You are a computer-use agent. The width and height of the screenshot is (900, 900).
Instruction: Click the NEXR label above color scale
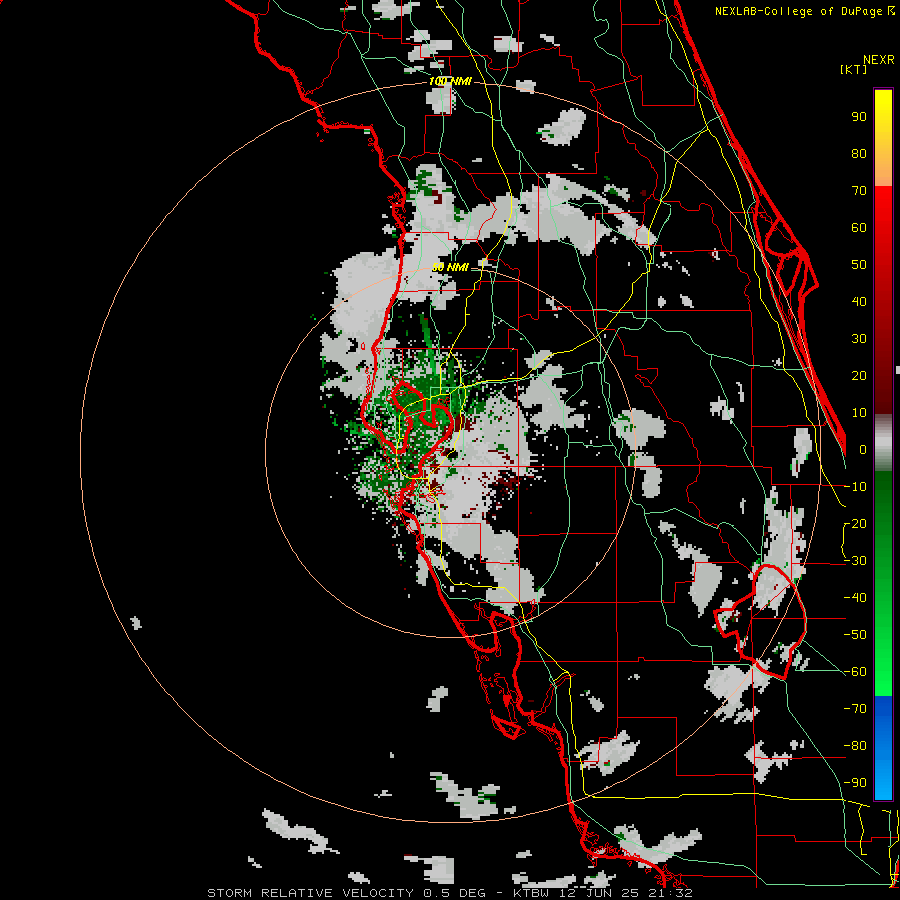click(x=879, y=60)
